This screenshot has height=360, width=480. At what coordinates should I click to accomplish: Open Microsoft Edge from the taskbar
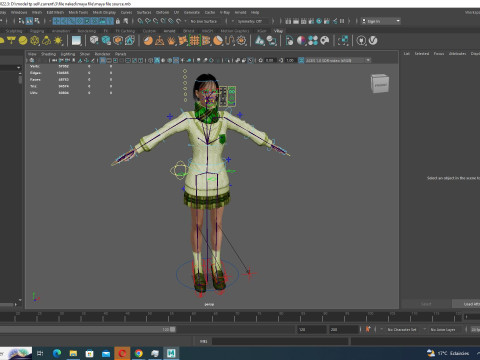click(57, 353)
